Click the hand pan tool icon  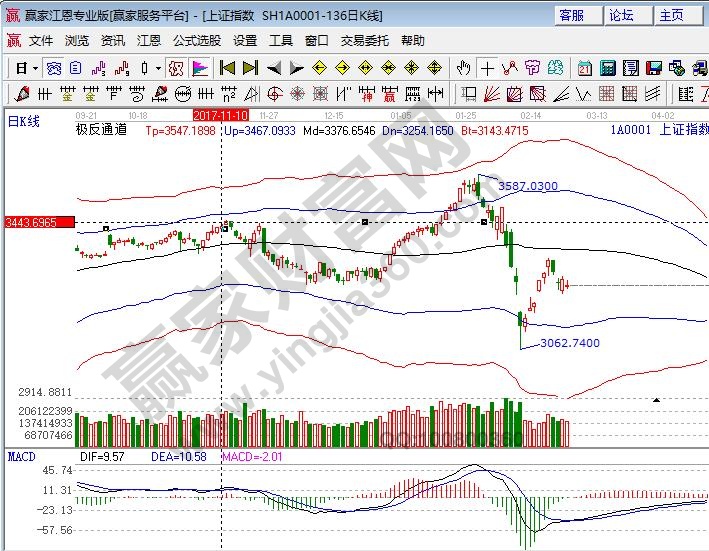pos(463,68)
